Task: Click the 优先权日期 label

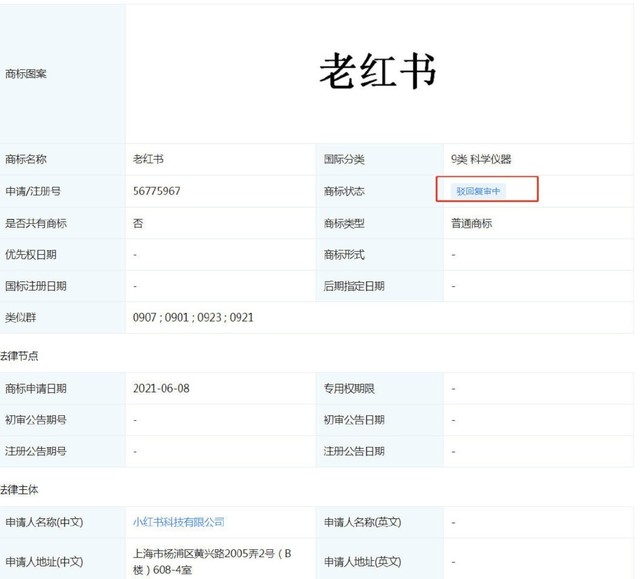Action: (x=31, y=255)
